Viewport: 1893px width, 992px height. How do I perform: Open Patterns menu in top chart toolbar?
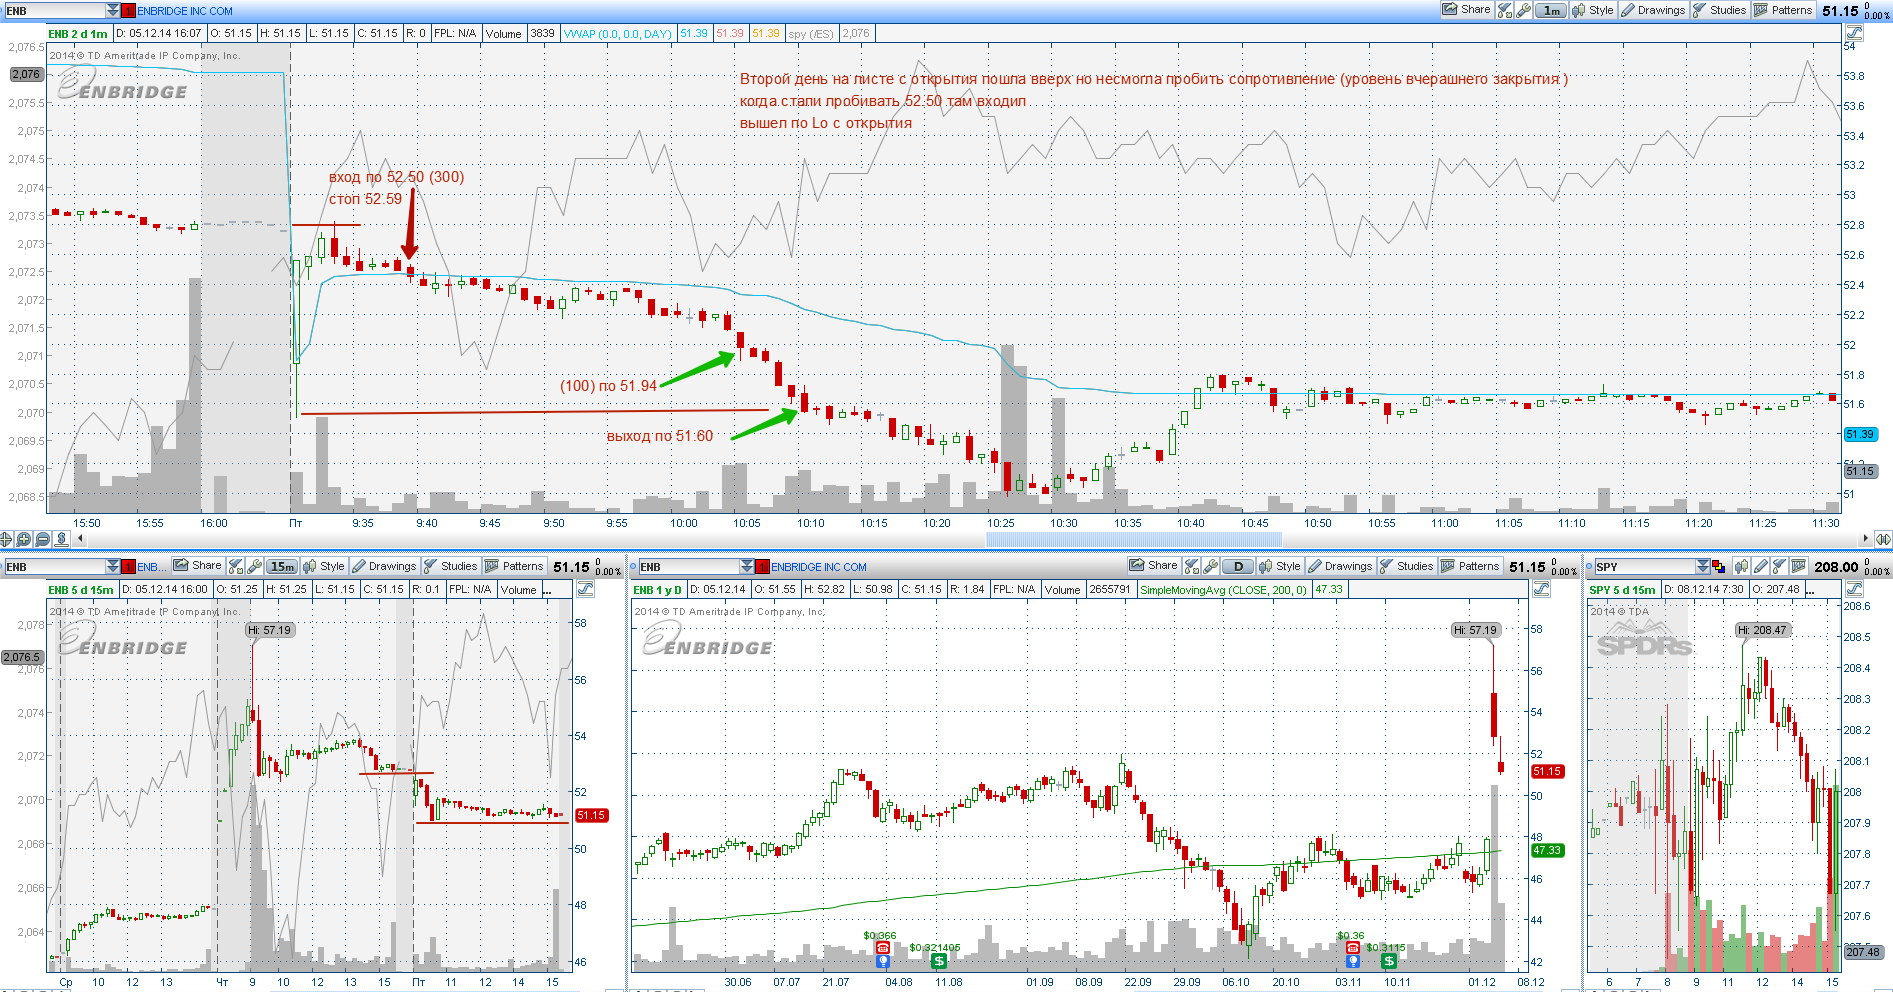tap(1783, 10)
